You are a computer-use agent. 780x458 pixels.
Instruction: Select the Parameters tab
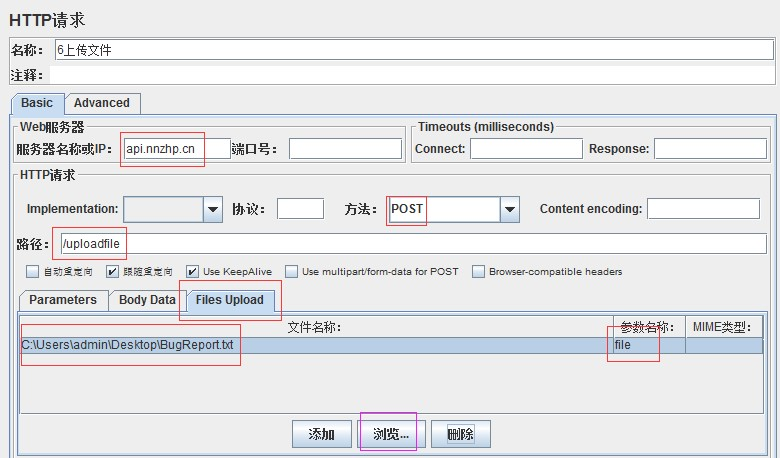click(x=63, y=300)
